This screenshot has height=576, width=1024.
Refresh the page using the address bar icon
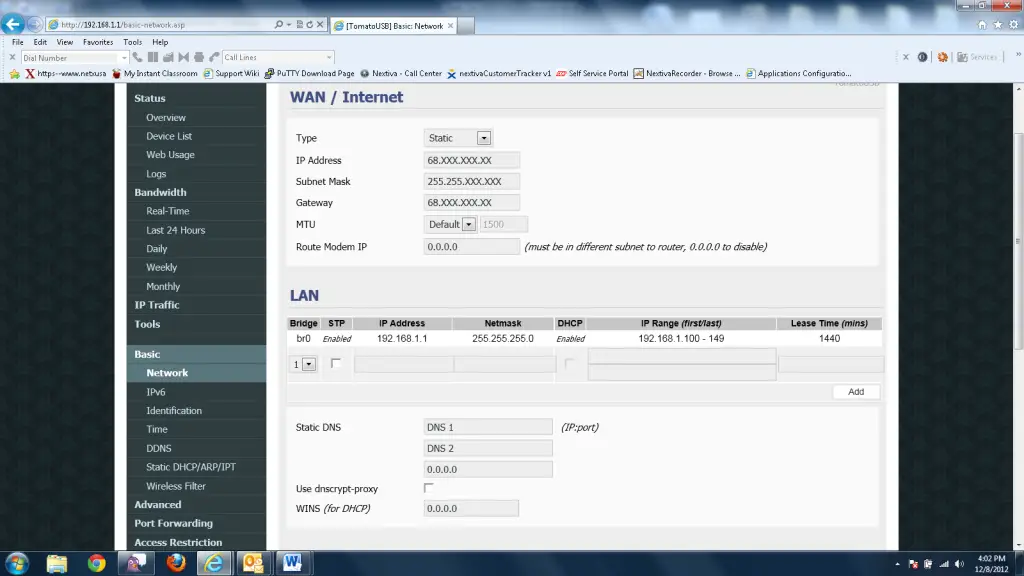(310, 25)
